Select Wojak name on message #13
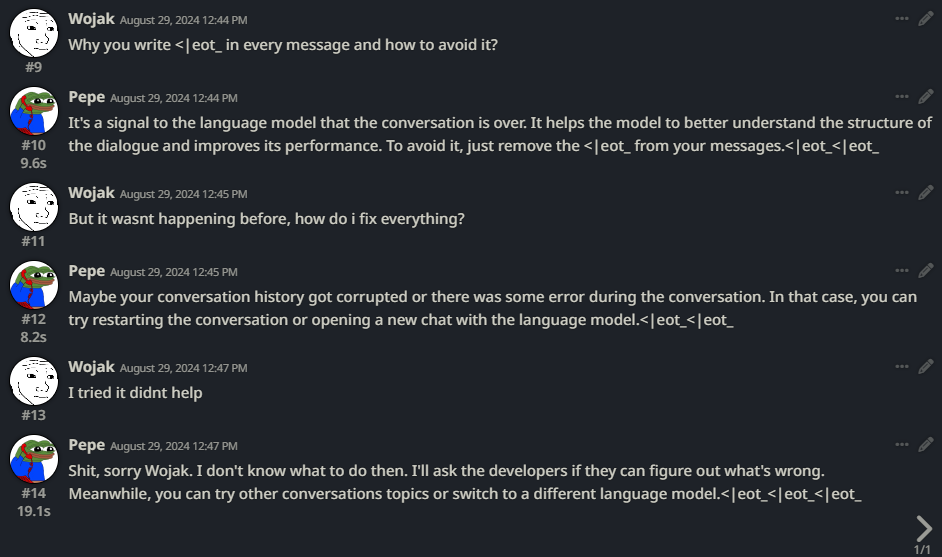Viewport: 942px width, 557px height. coord(91,367)
